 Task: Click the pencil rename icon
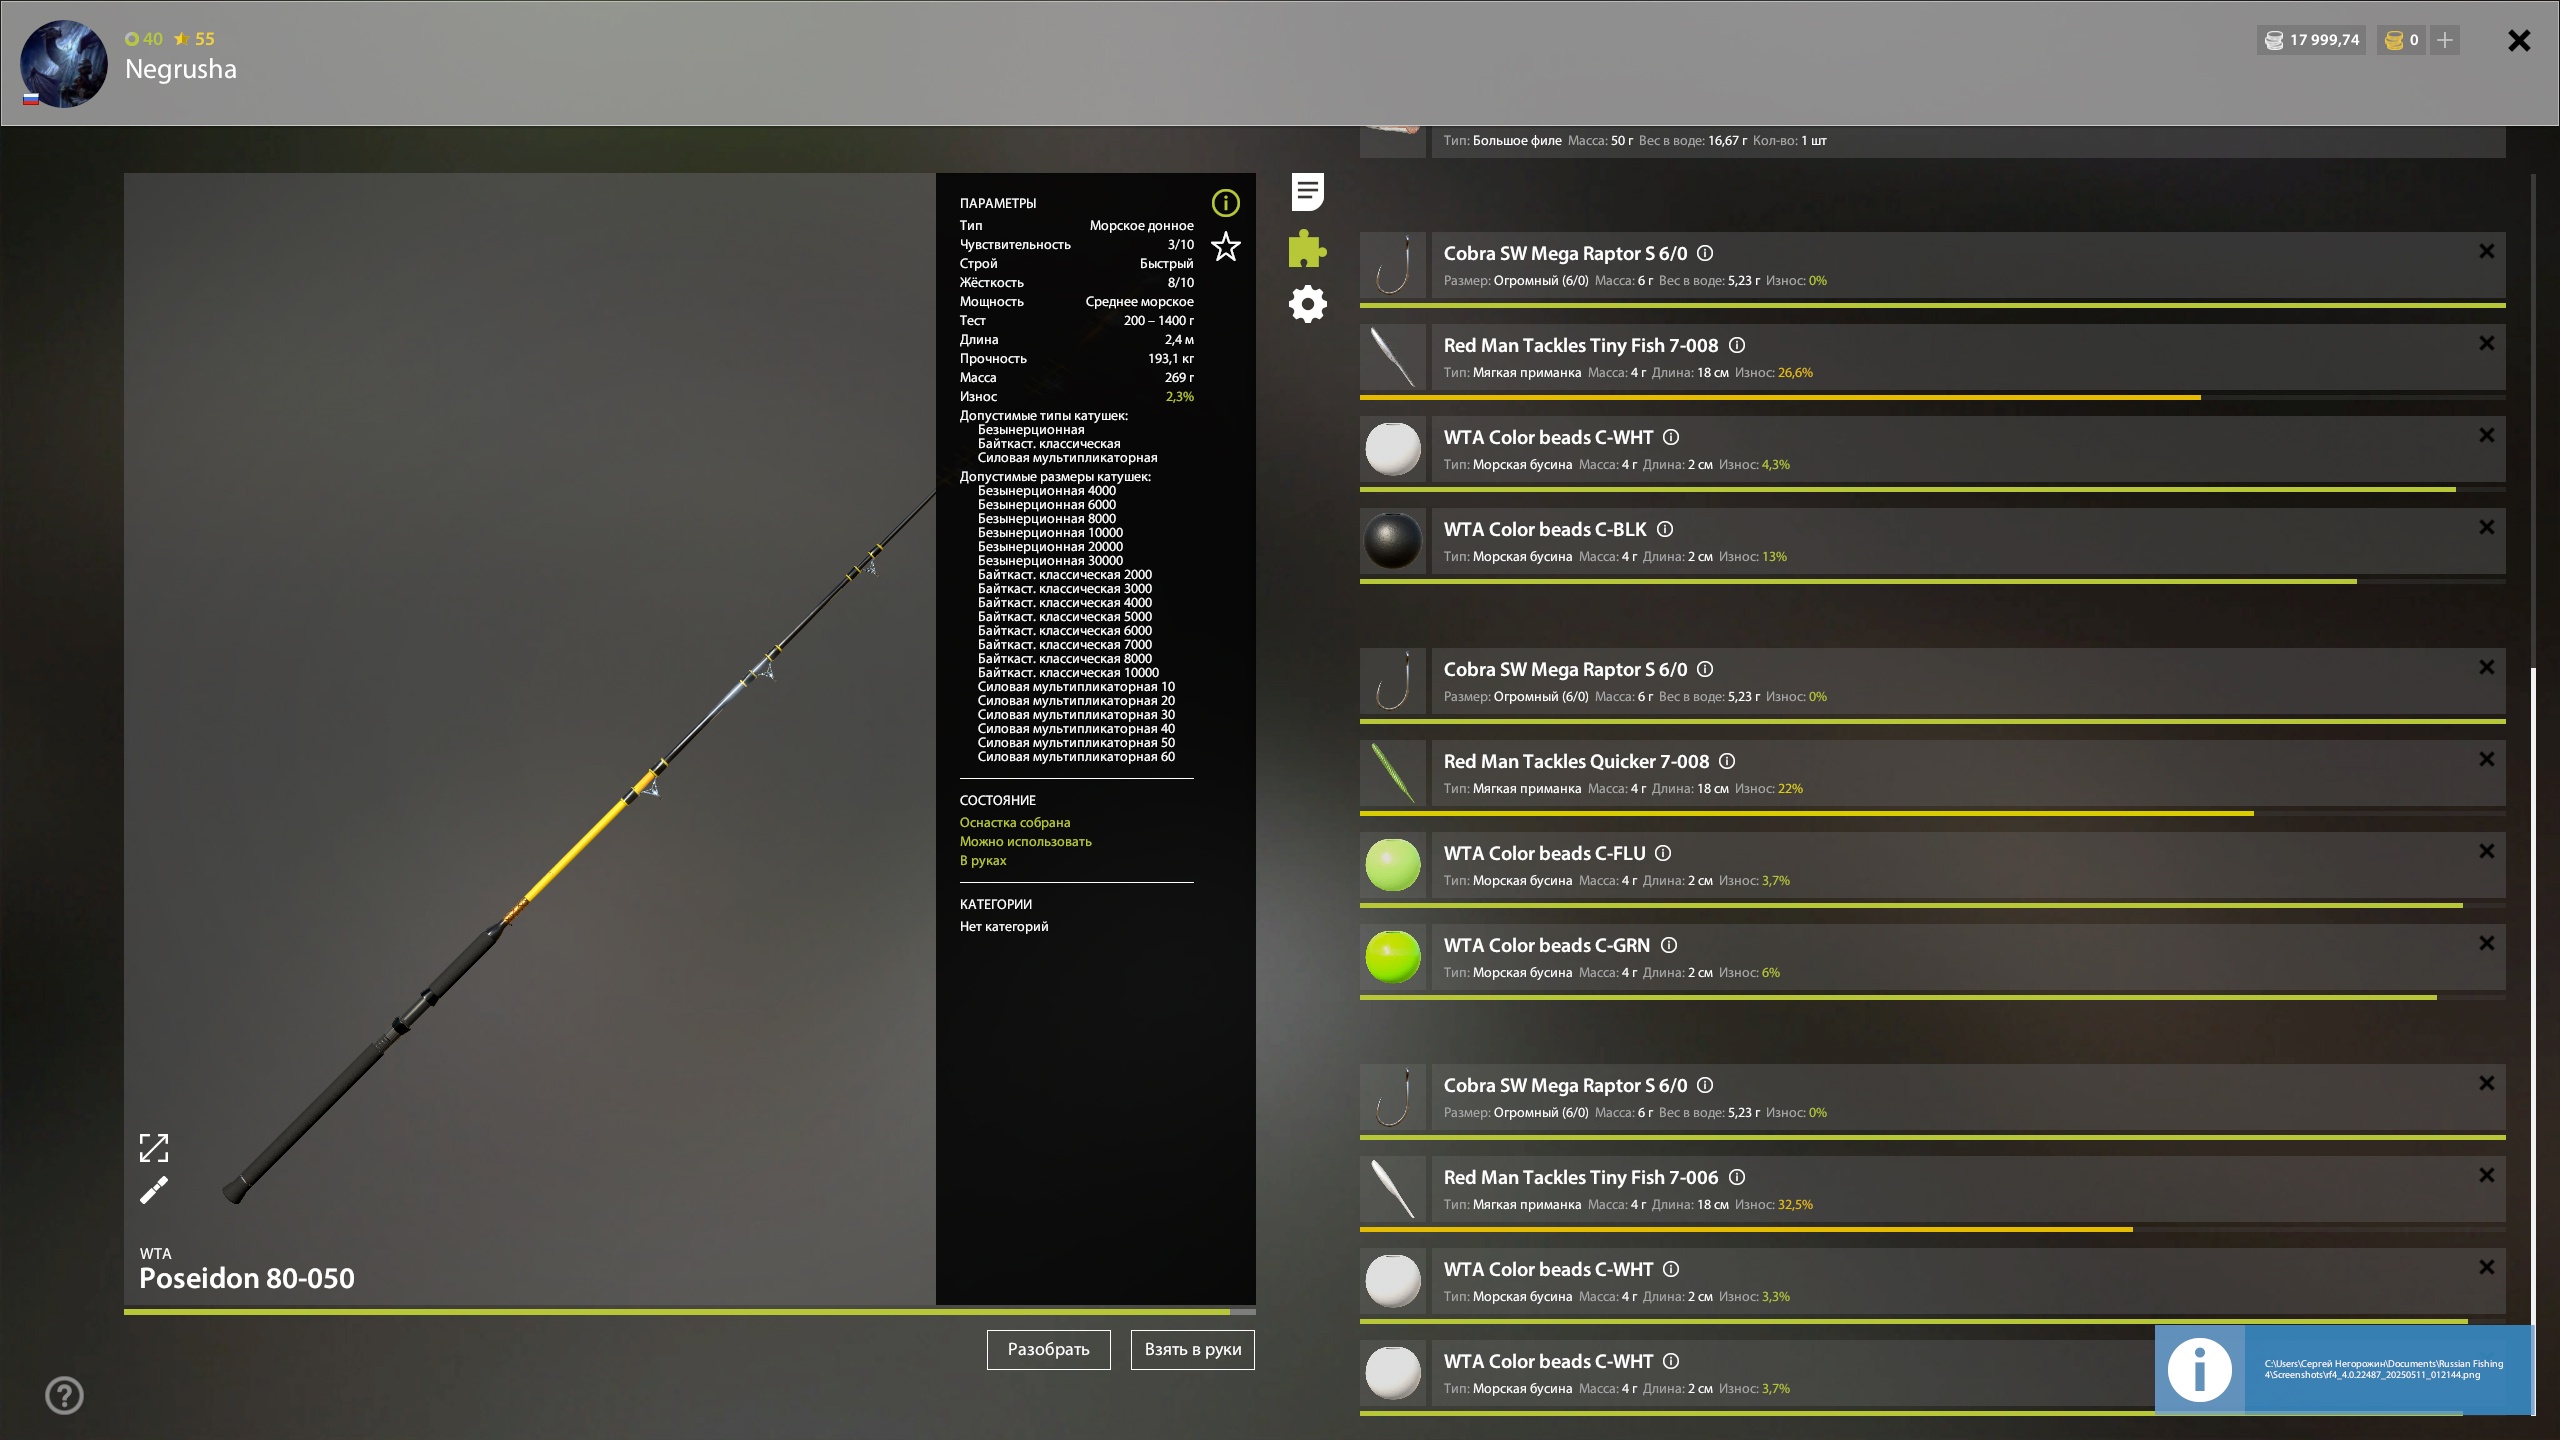[154, 1190]
